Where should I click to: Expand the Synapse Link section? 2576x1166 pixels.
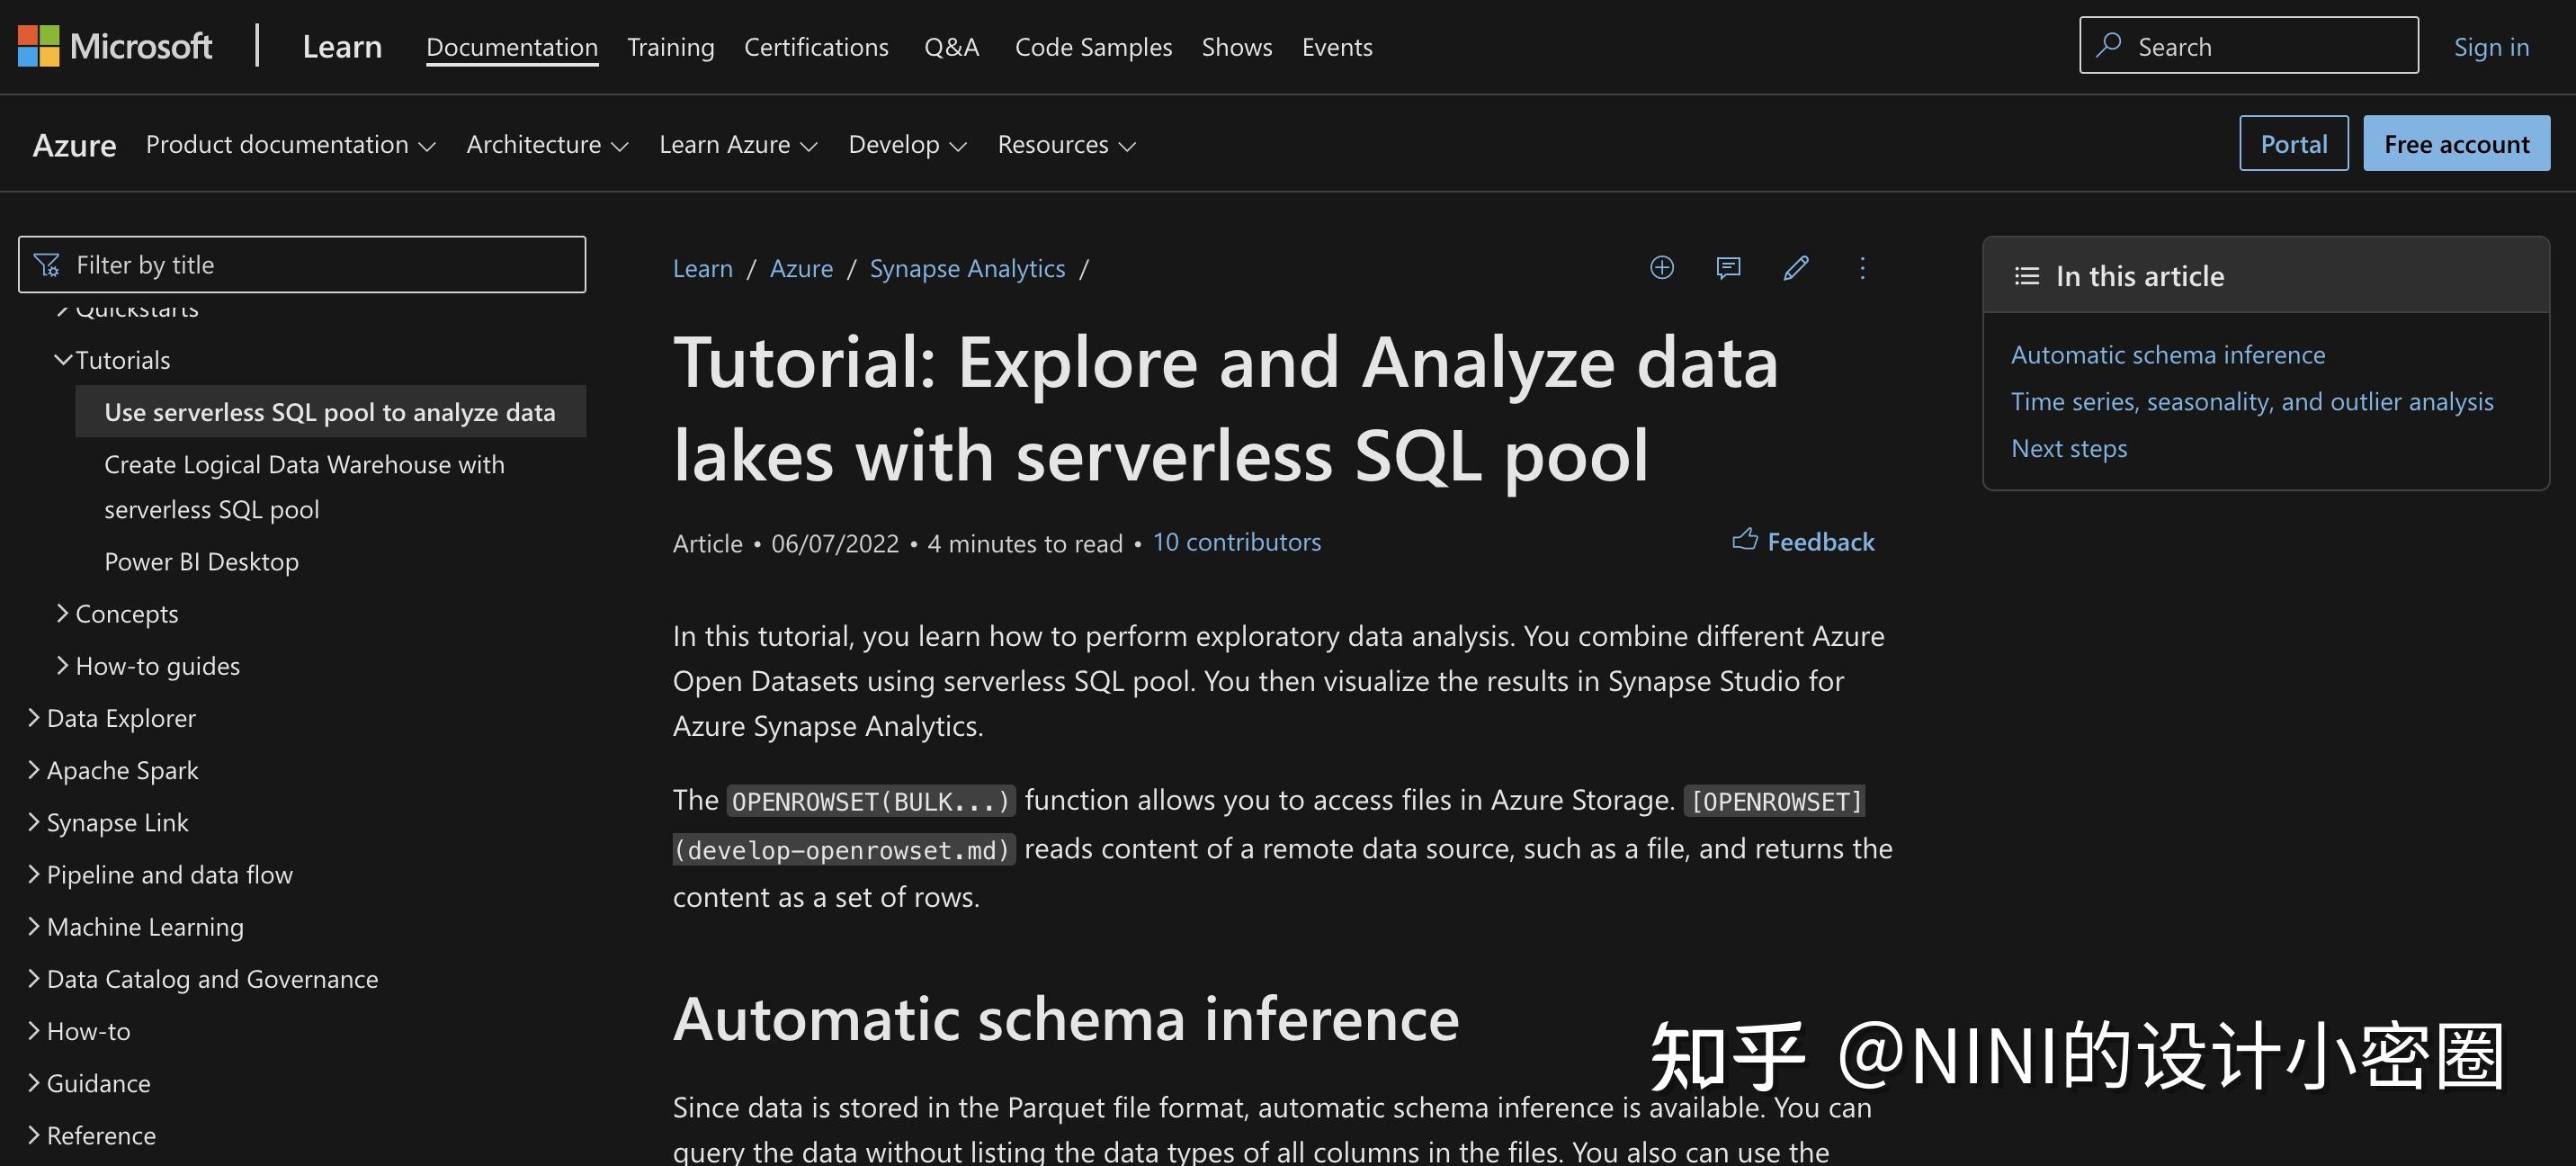tap(34, 822)
